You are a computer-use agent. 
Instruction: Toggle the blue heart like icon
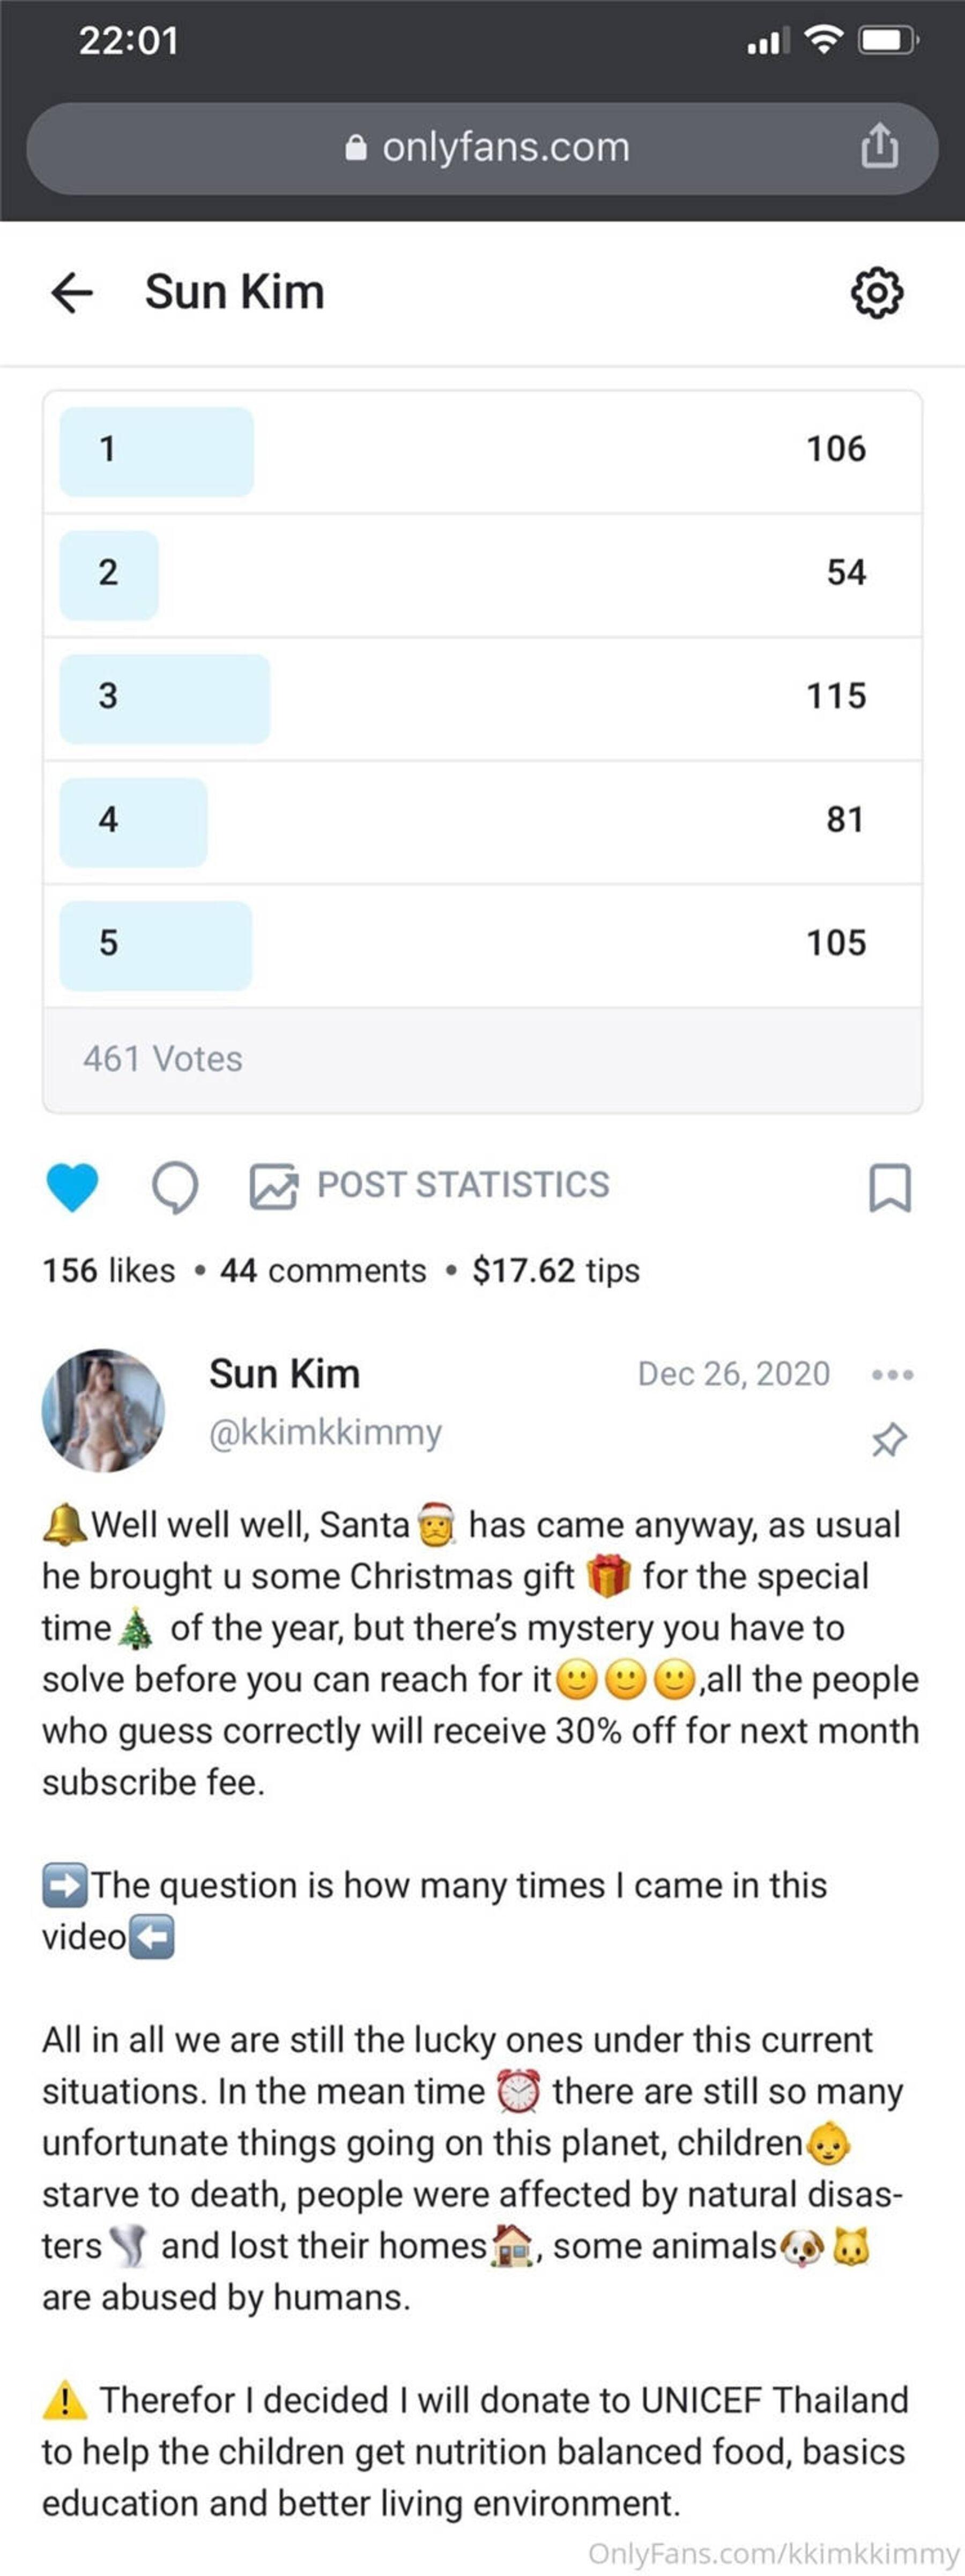coord(72,1187)
